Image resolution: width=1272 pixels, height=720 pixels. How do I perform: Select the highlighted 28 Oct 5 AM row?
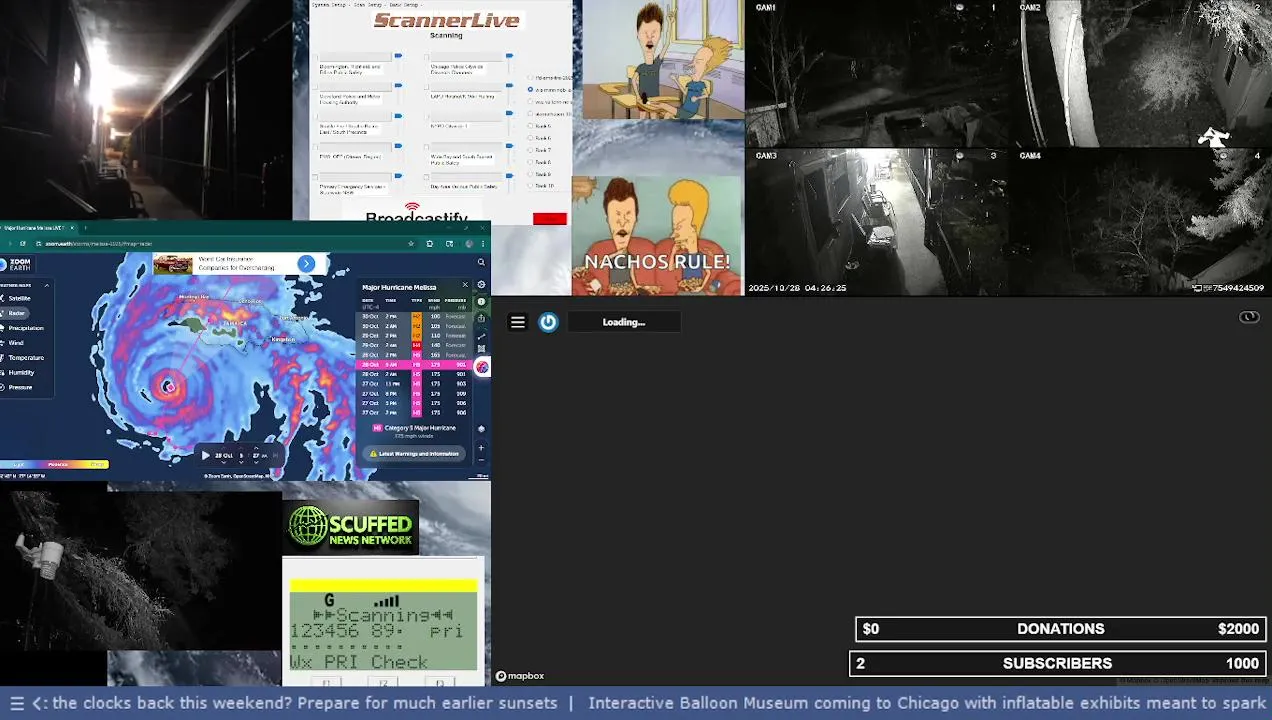415,365
